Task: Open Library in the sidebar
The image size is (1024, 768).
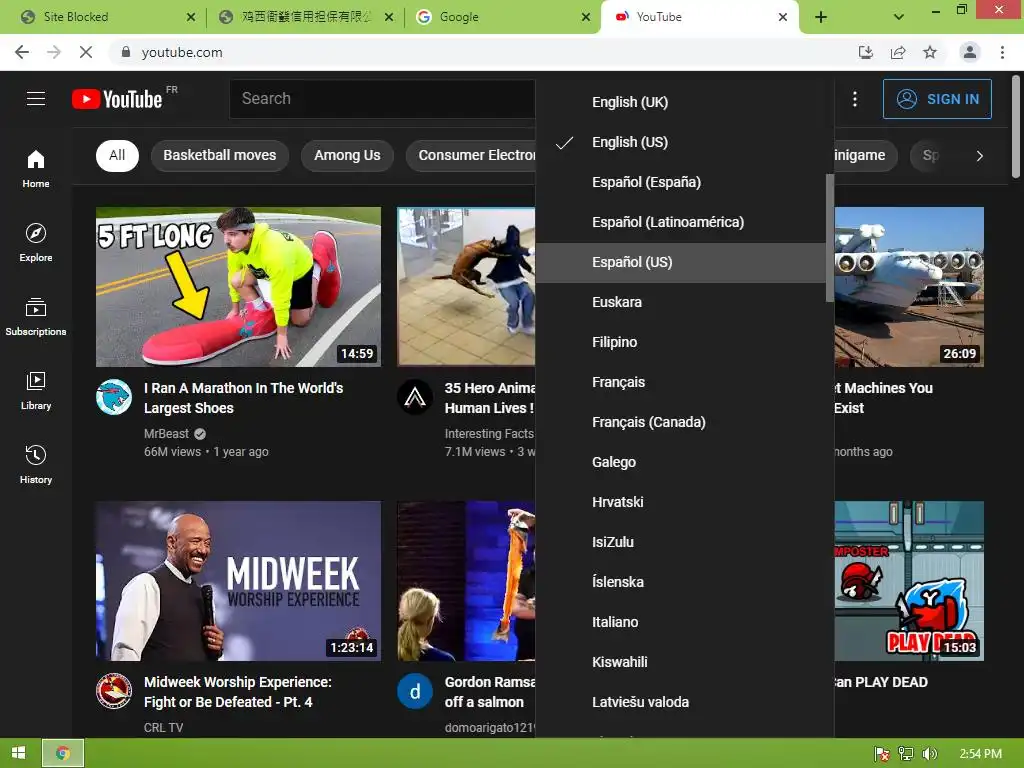Action: coord(36,390)
